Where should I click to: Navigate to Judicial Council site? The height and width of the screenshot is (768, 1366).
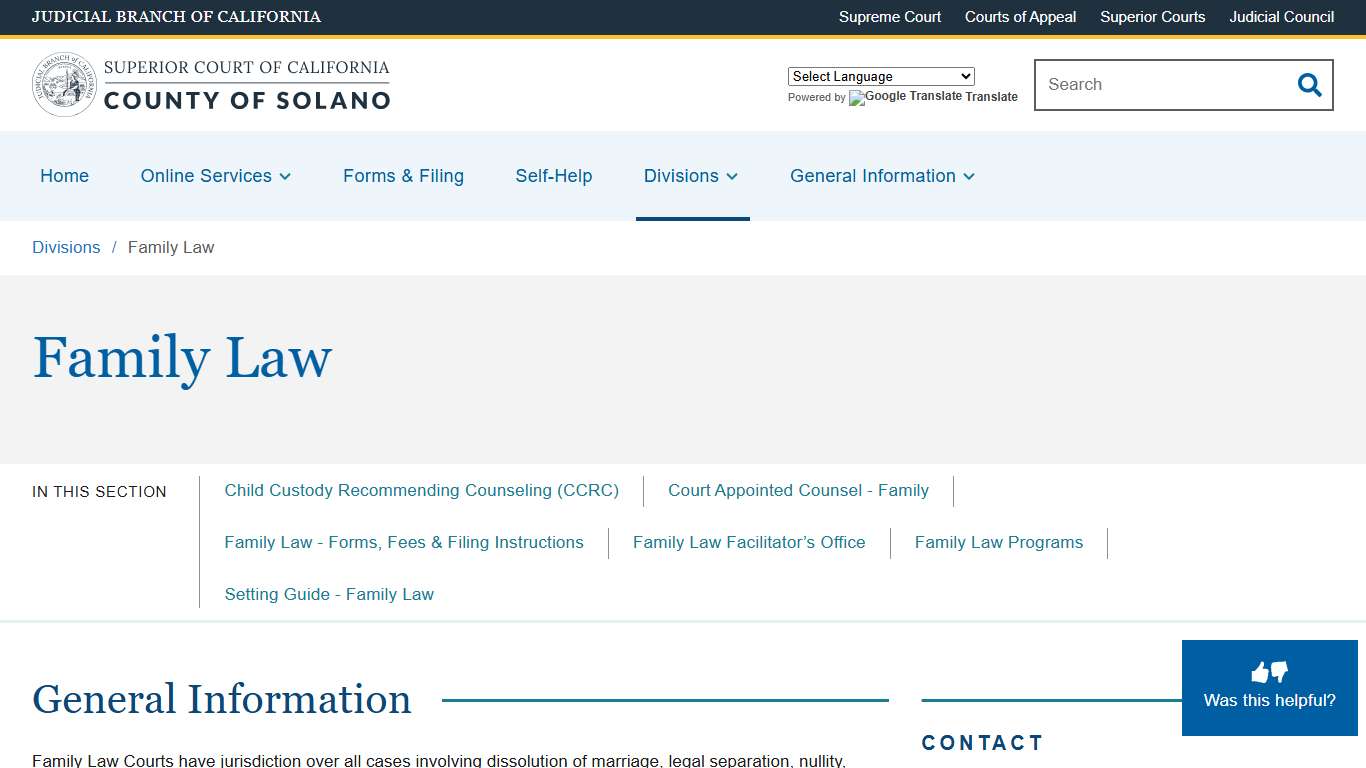[1281, 17]
